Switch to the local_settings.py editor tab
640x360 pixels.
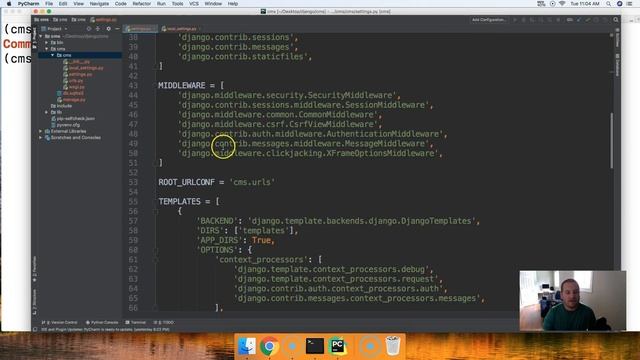point(180,29)
